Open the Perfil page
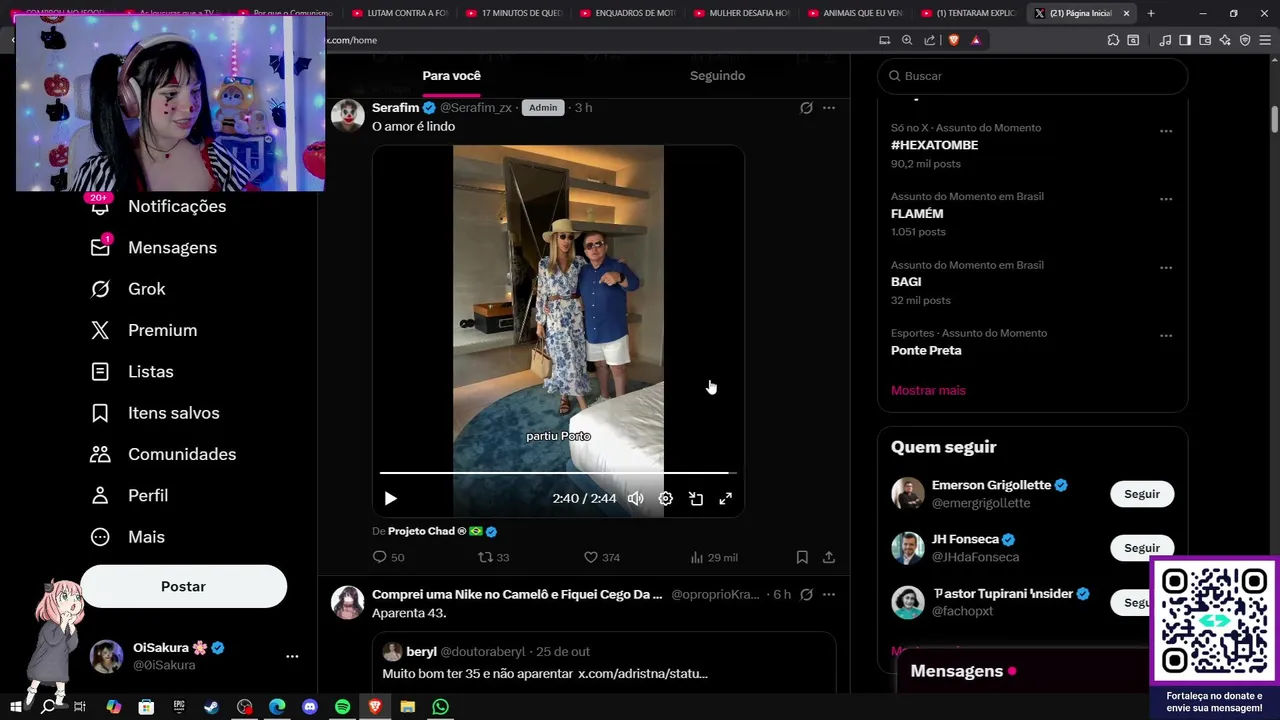The image size is (1280, 720). point(128,495)
